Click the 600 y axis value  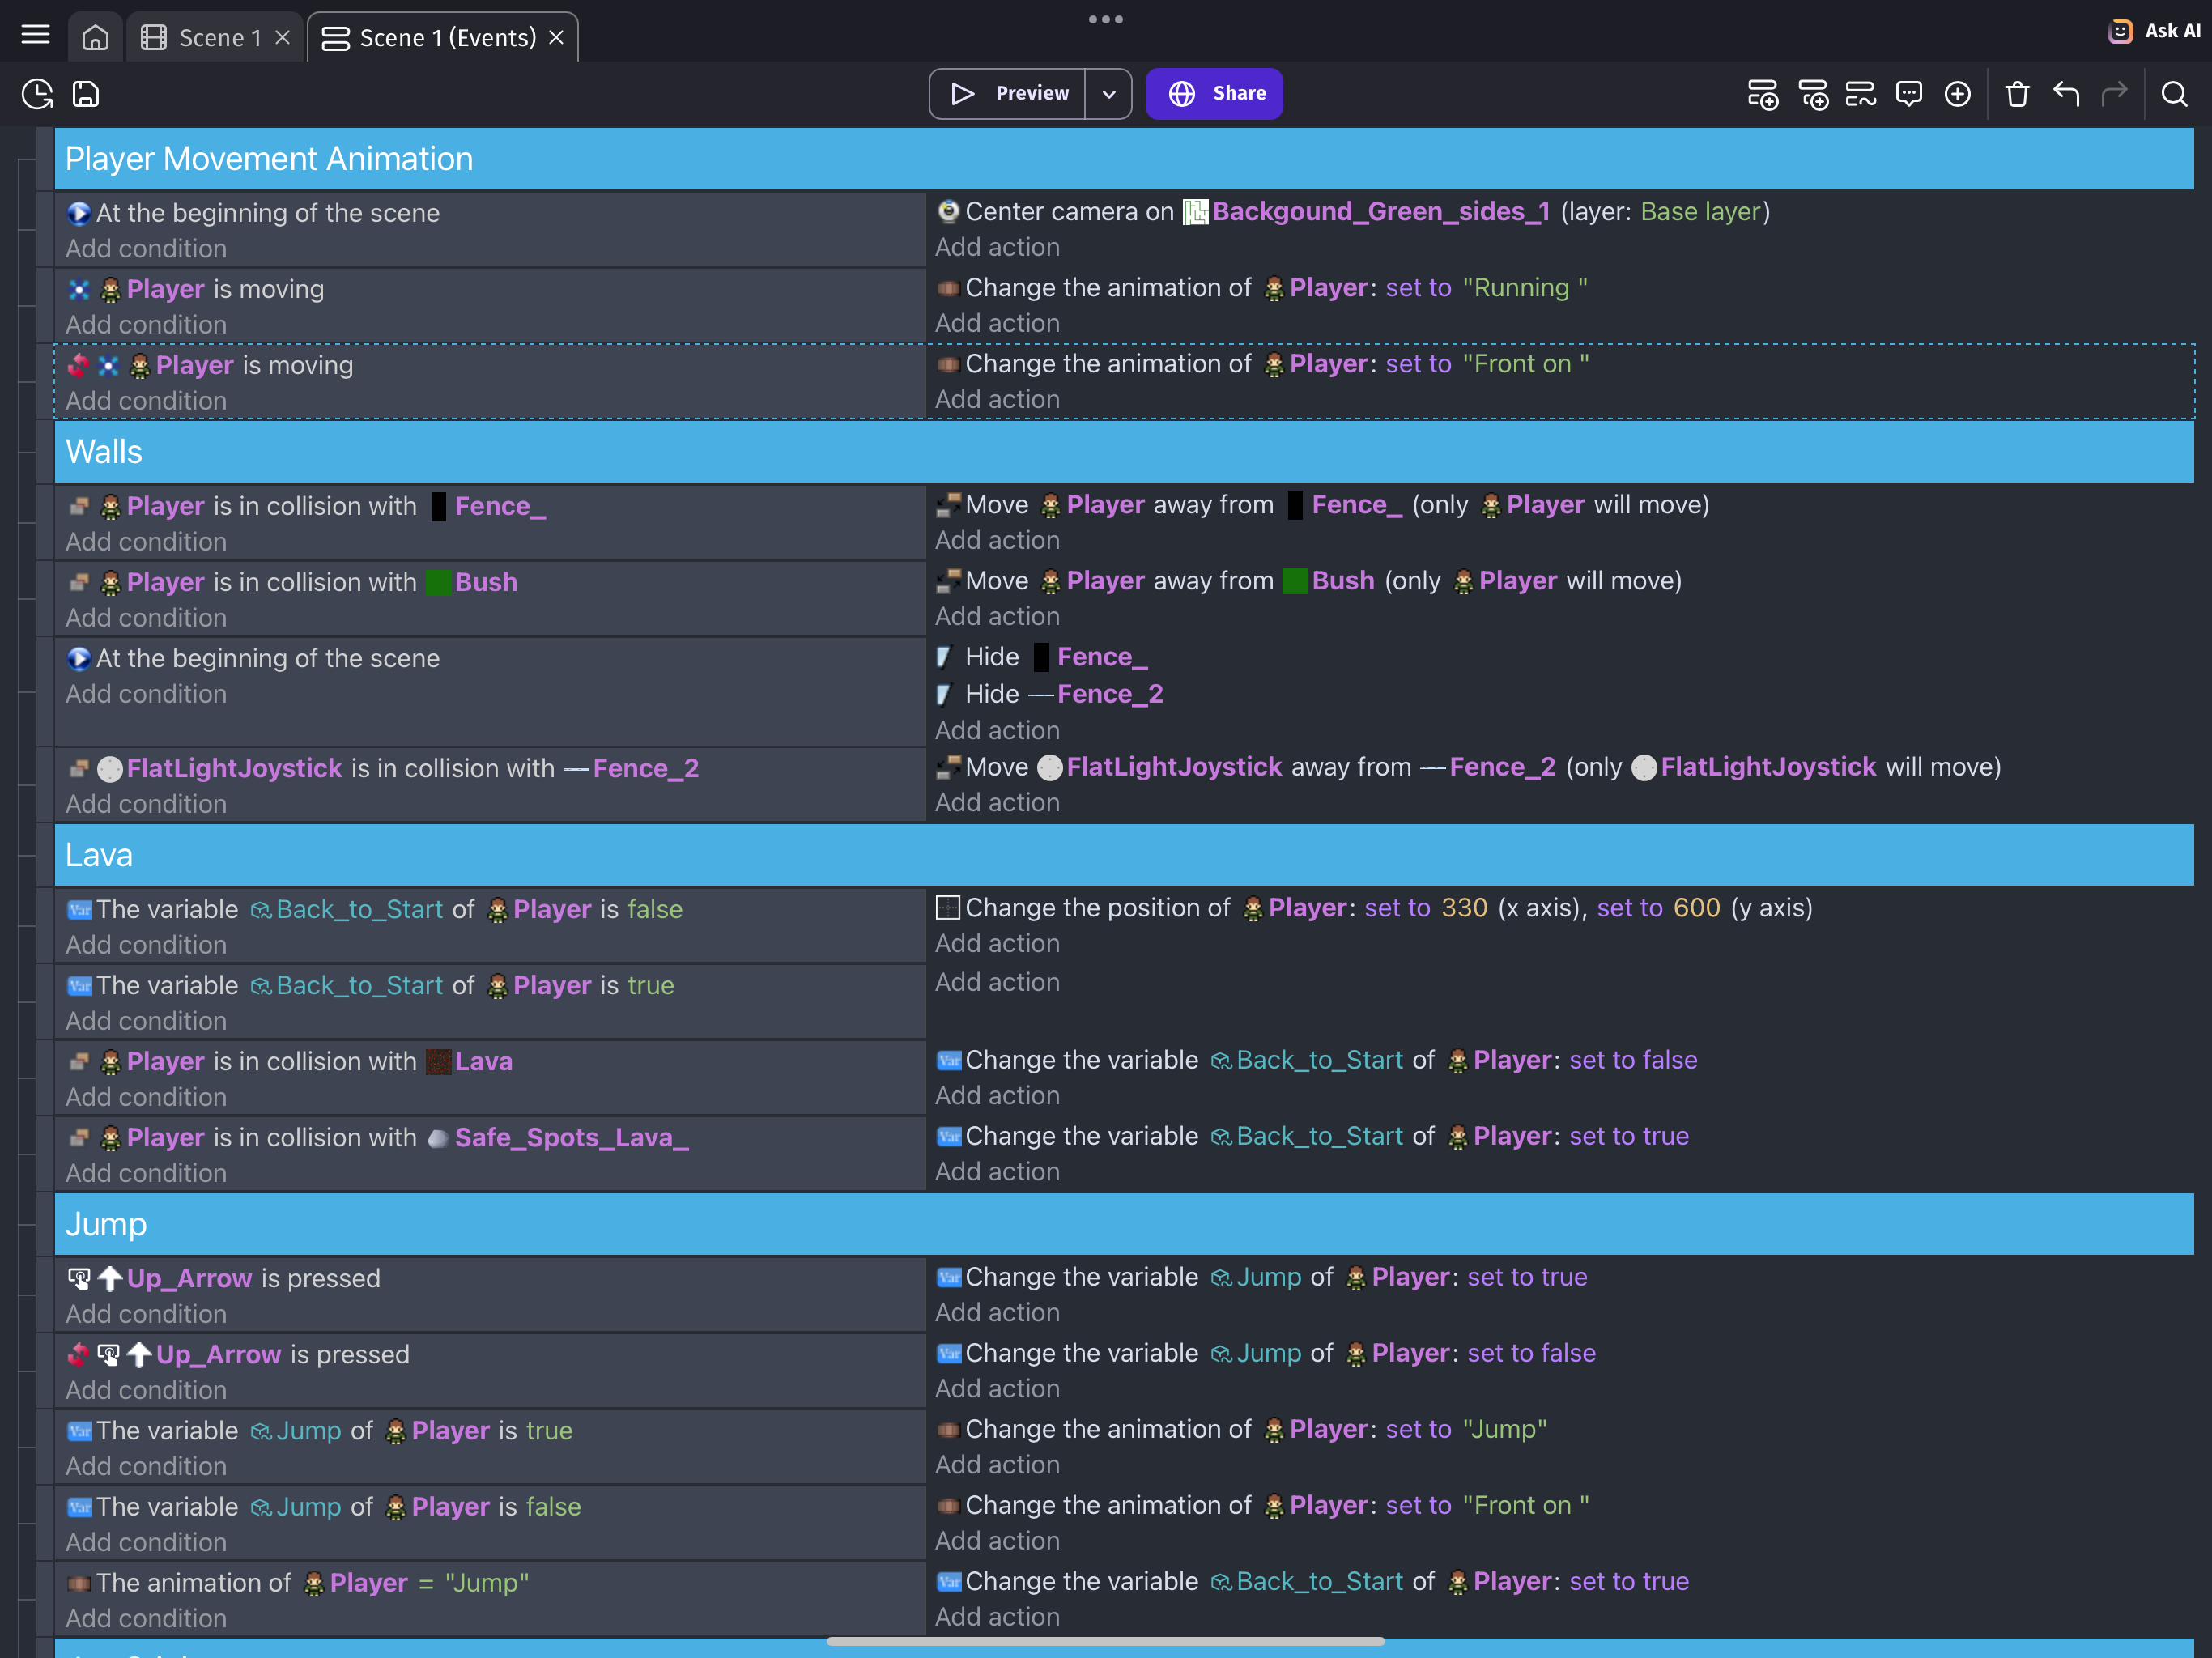click(1696, 908)
